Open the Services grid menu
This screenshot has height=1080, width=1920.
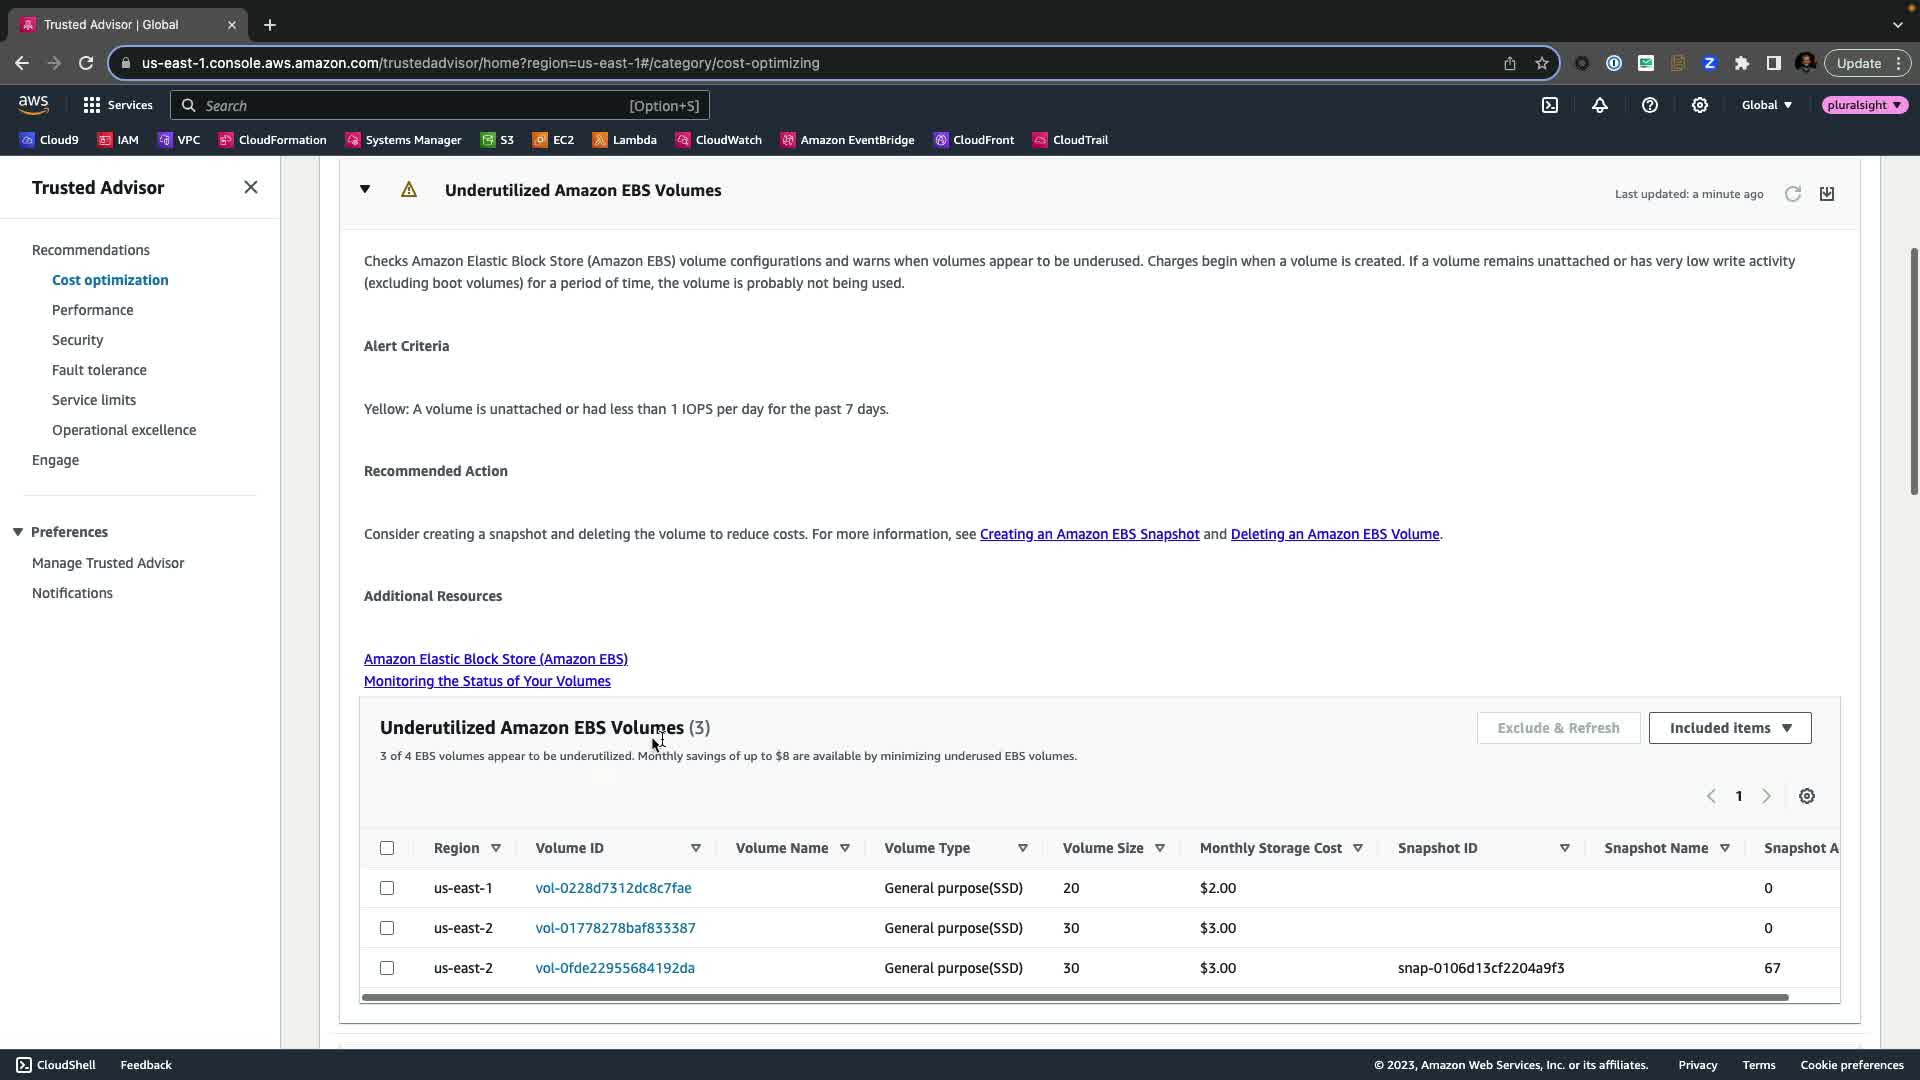tap(117, 105)
